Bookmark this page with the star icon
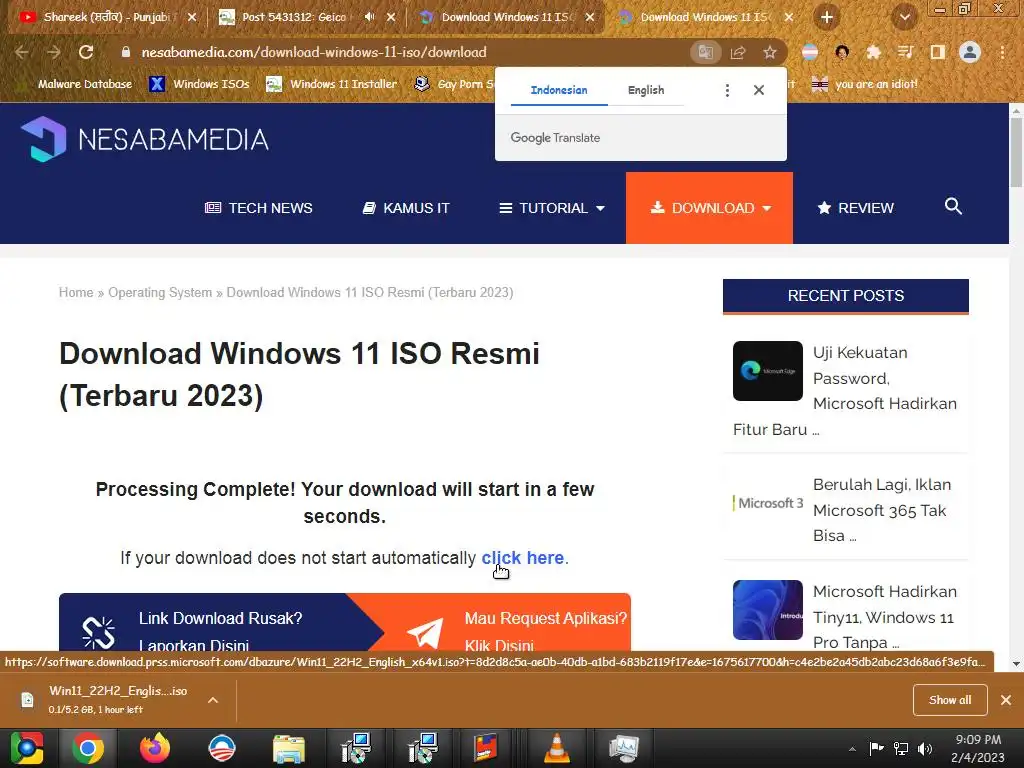 click(770, 52)
